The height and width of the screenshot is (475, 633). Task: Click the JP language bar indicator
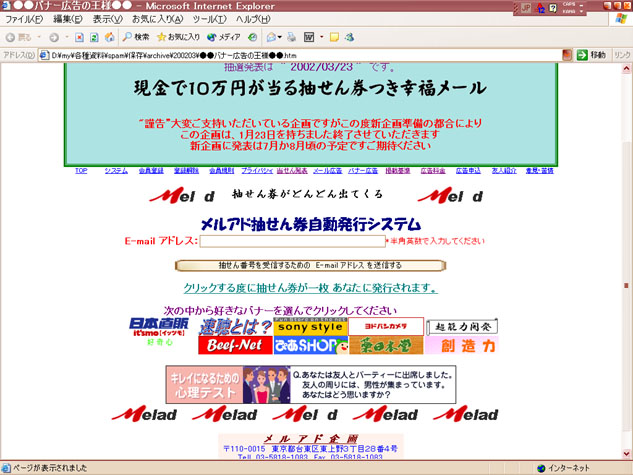(526, 8)
